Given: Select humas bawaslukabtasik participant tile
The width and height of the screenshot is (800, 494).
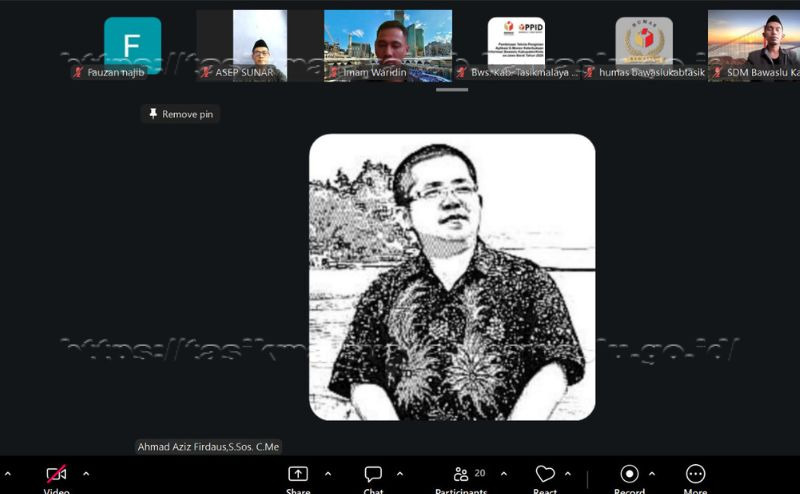Looking at the screenshot, I should click(x=644, y=46).
